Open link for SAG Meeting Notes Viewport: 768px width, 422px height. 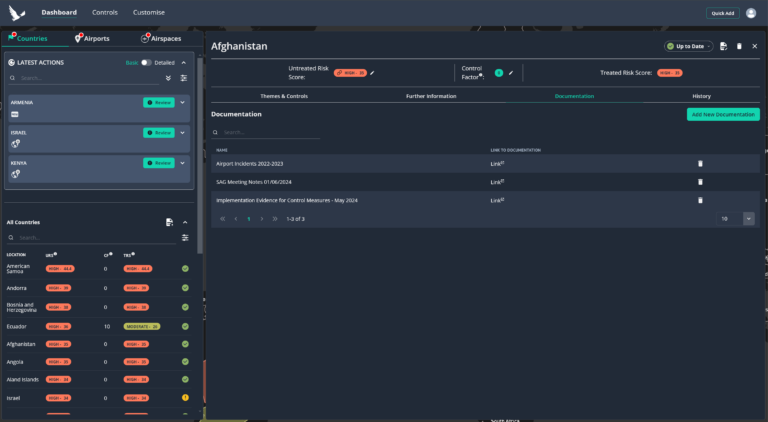pyautogui.click(x=497, y=182)
